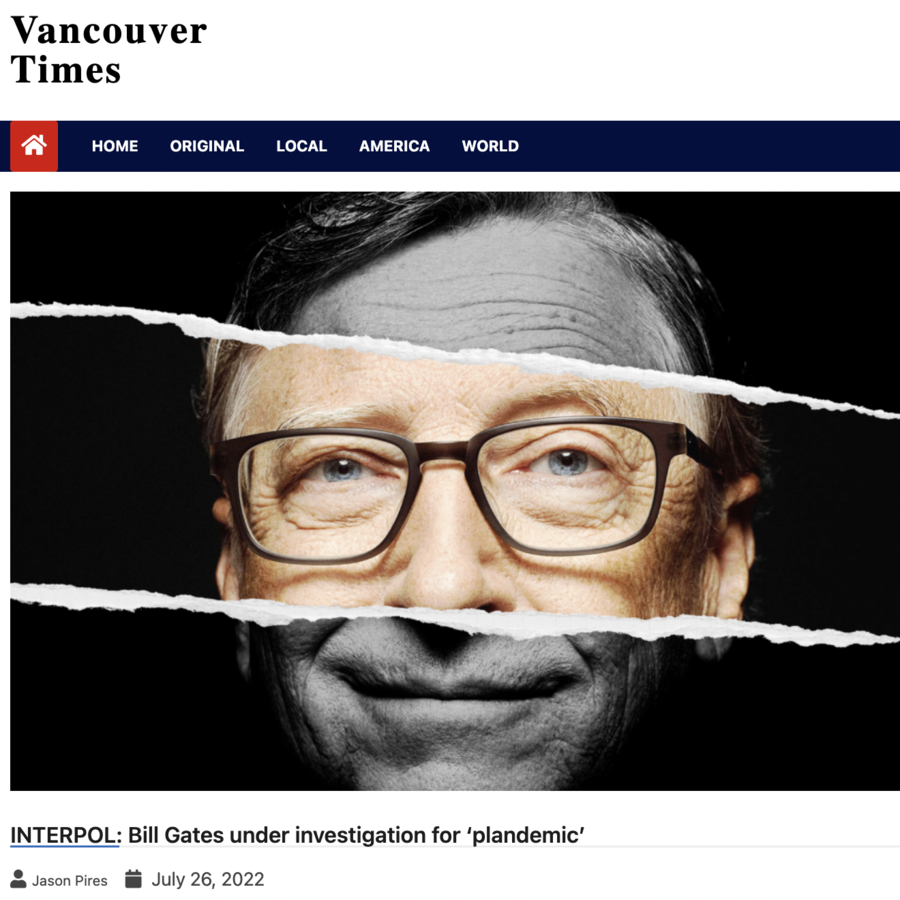Click the lower torn paper strip in photo

(455, 614)
